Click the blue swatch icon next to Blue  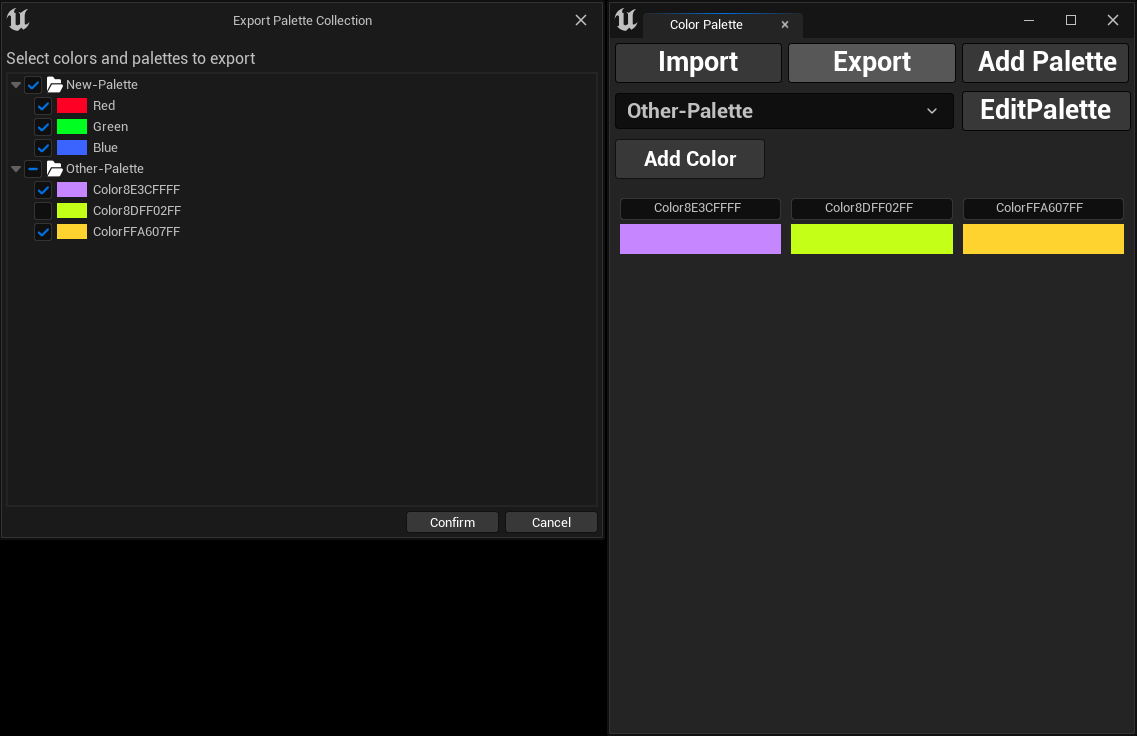73,147
